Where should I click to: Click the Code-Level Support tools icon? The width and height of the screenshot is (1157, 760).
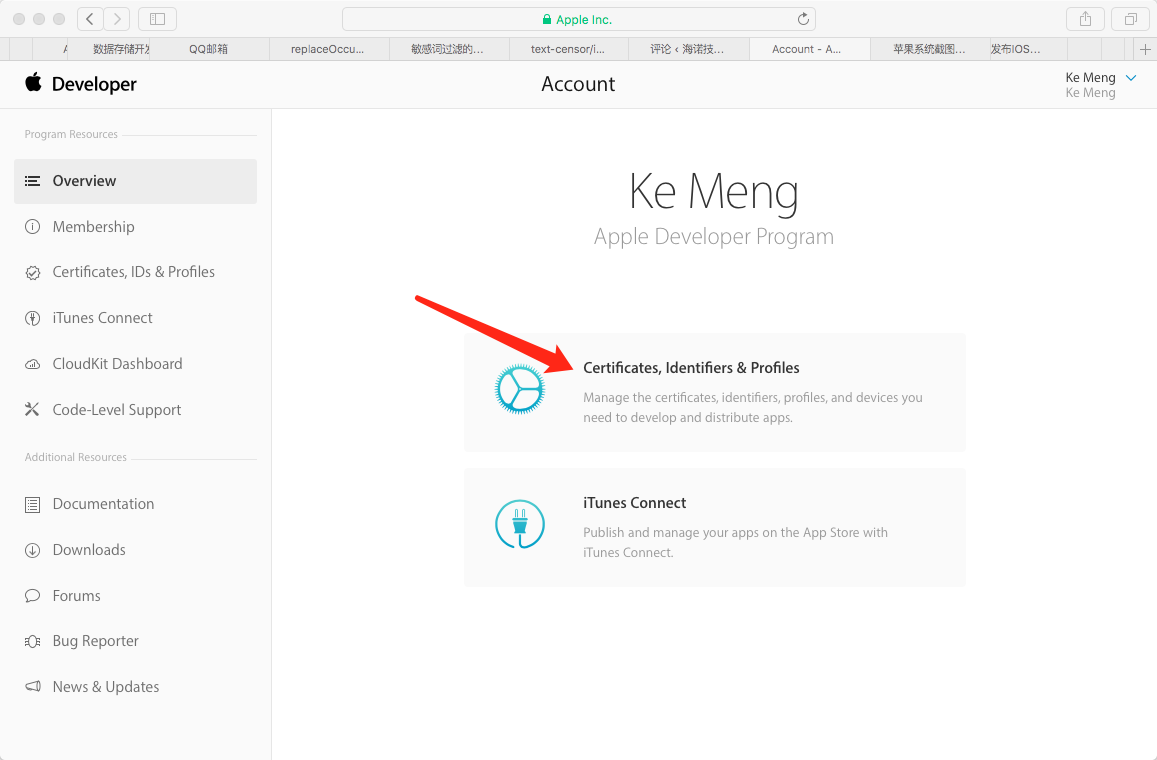click(x=32, y=410)
